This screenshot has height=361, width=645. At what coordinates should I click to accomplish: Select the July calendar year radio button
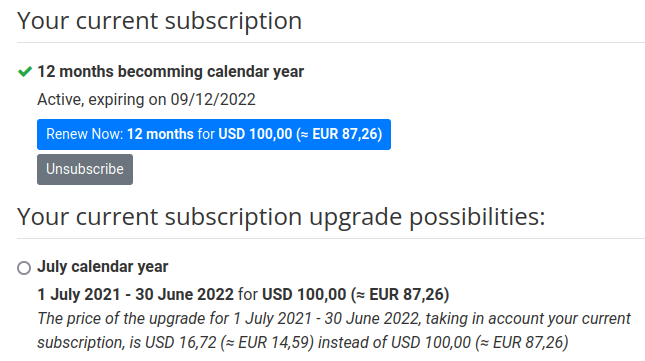[x=24, y=268]
